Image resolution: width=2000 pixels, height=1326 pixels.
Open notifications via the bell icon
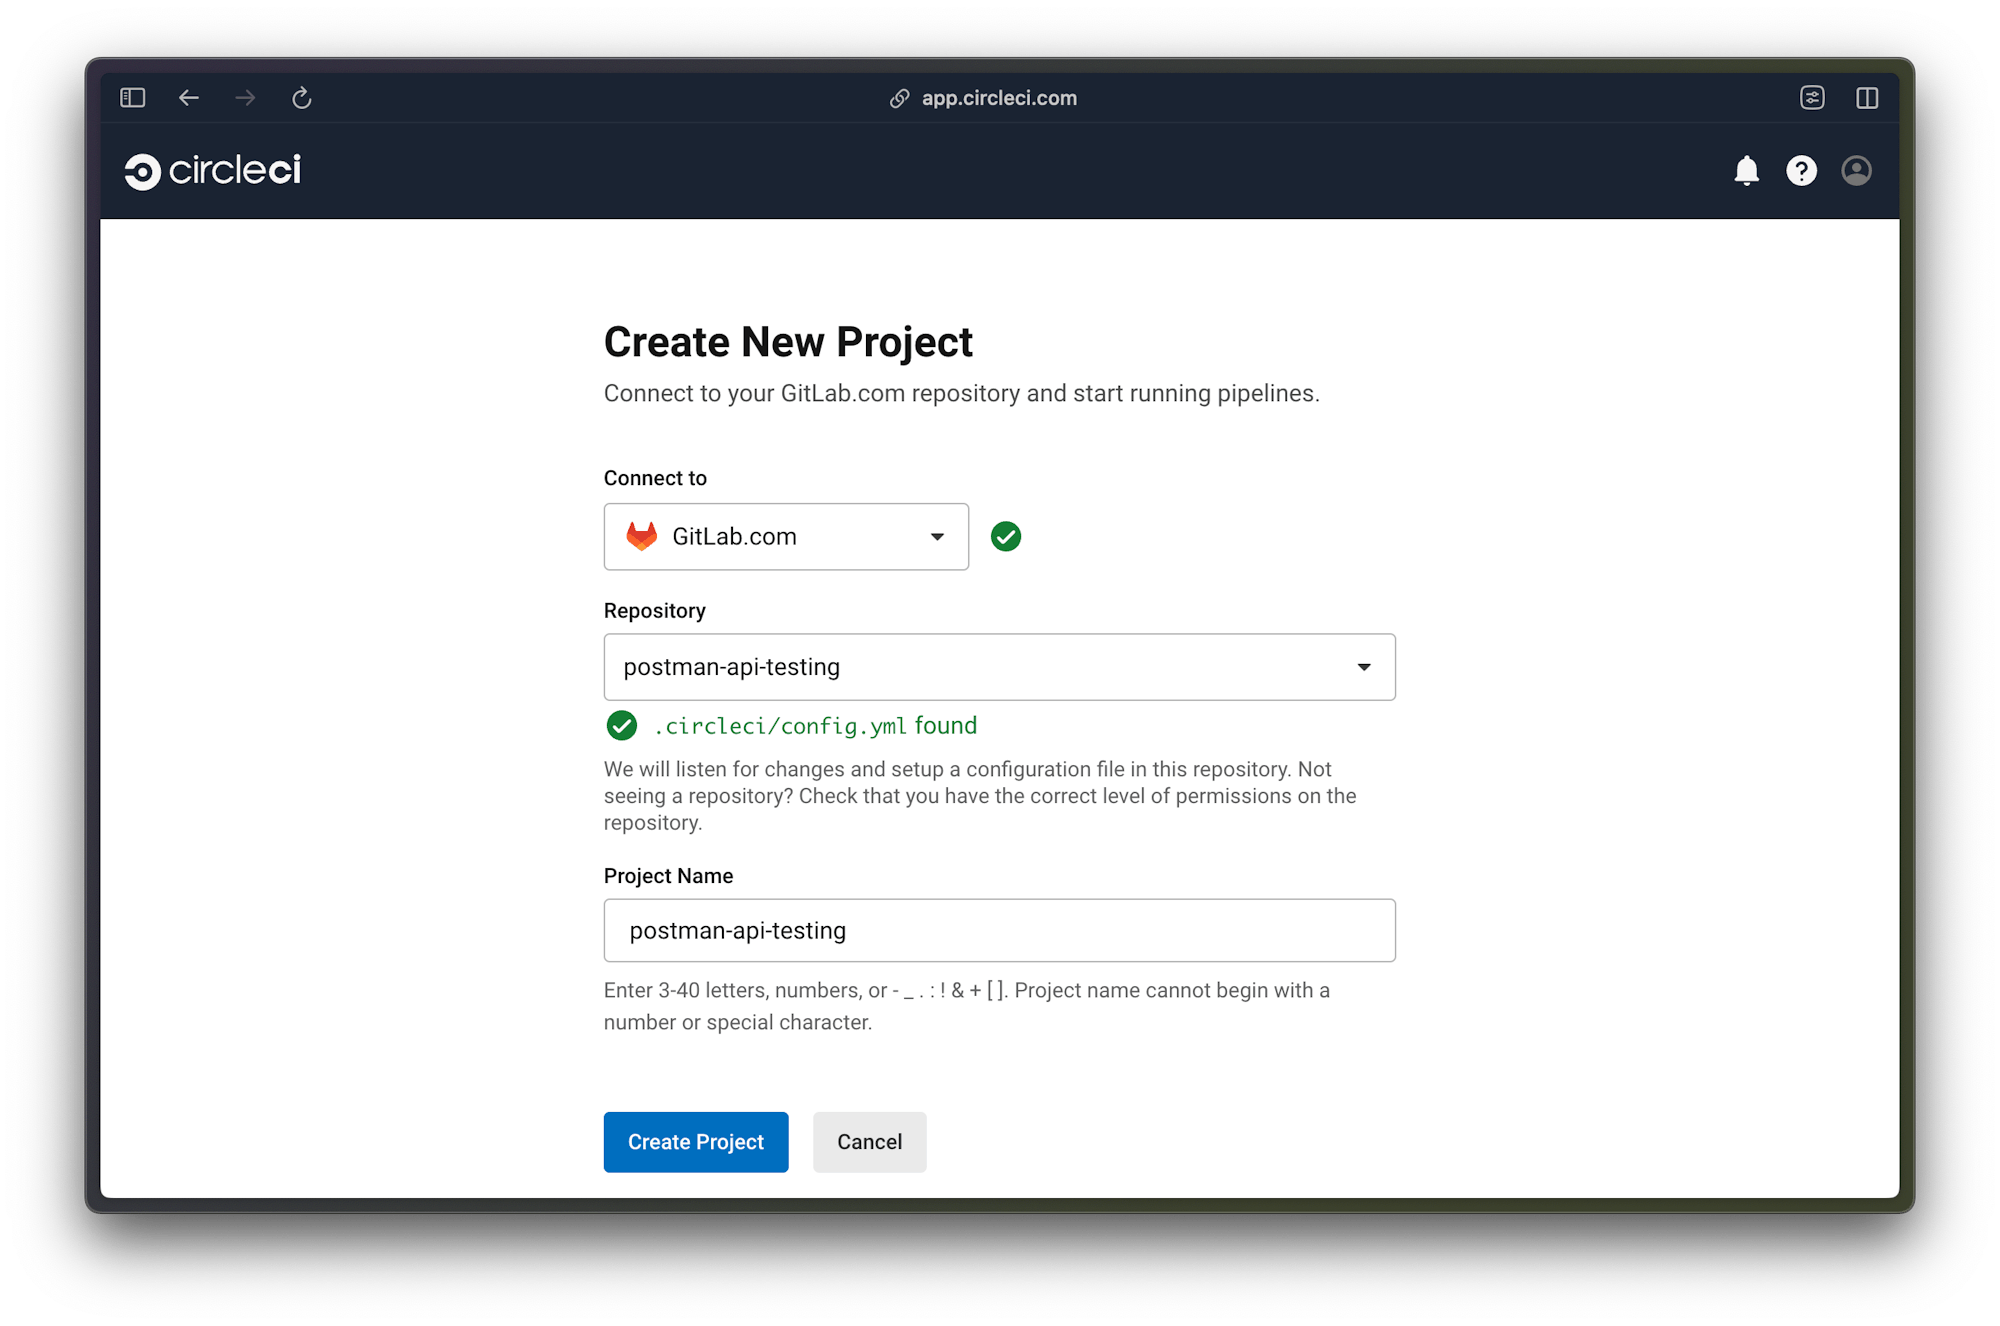pos(1747,170)
